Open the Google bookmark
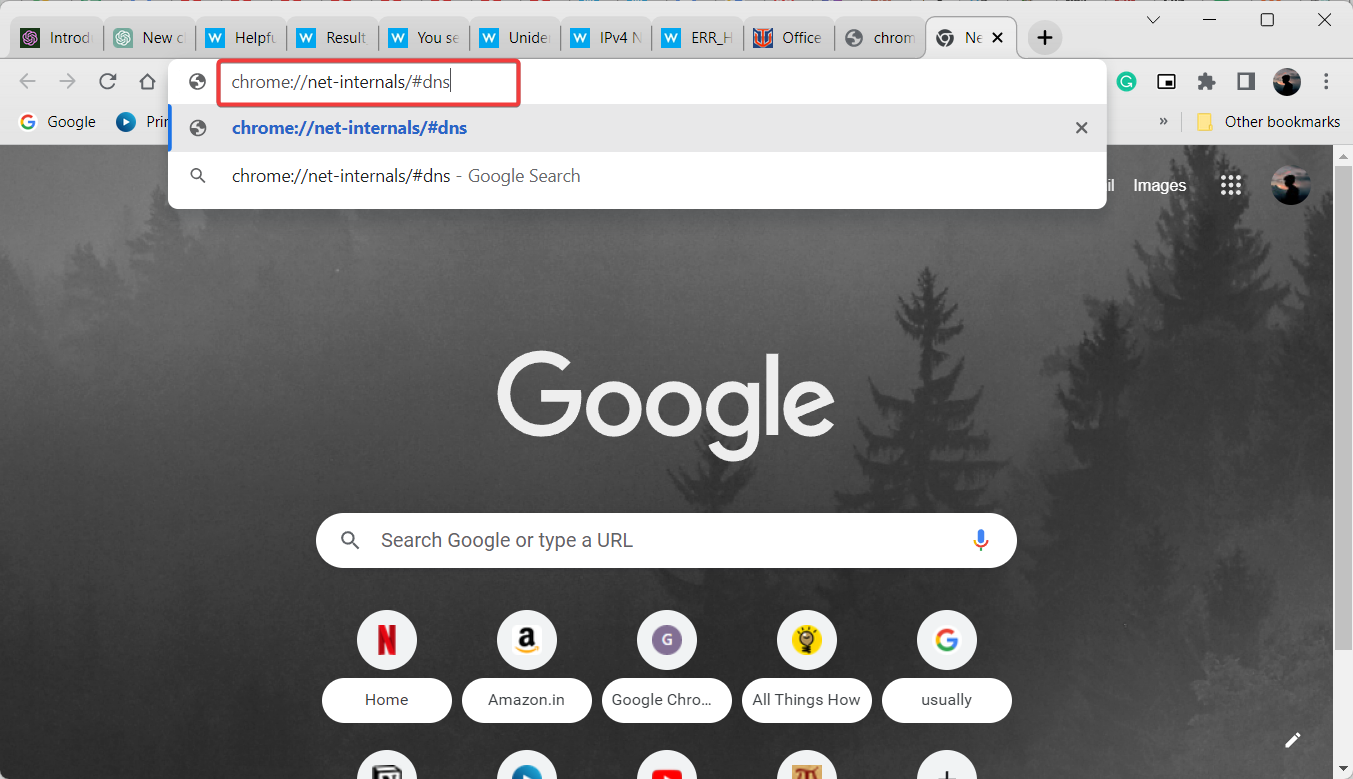 point(58,122)
